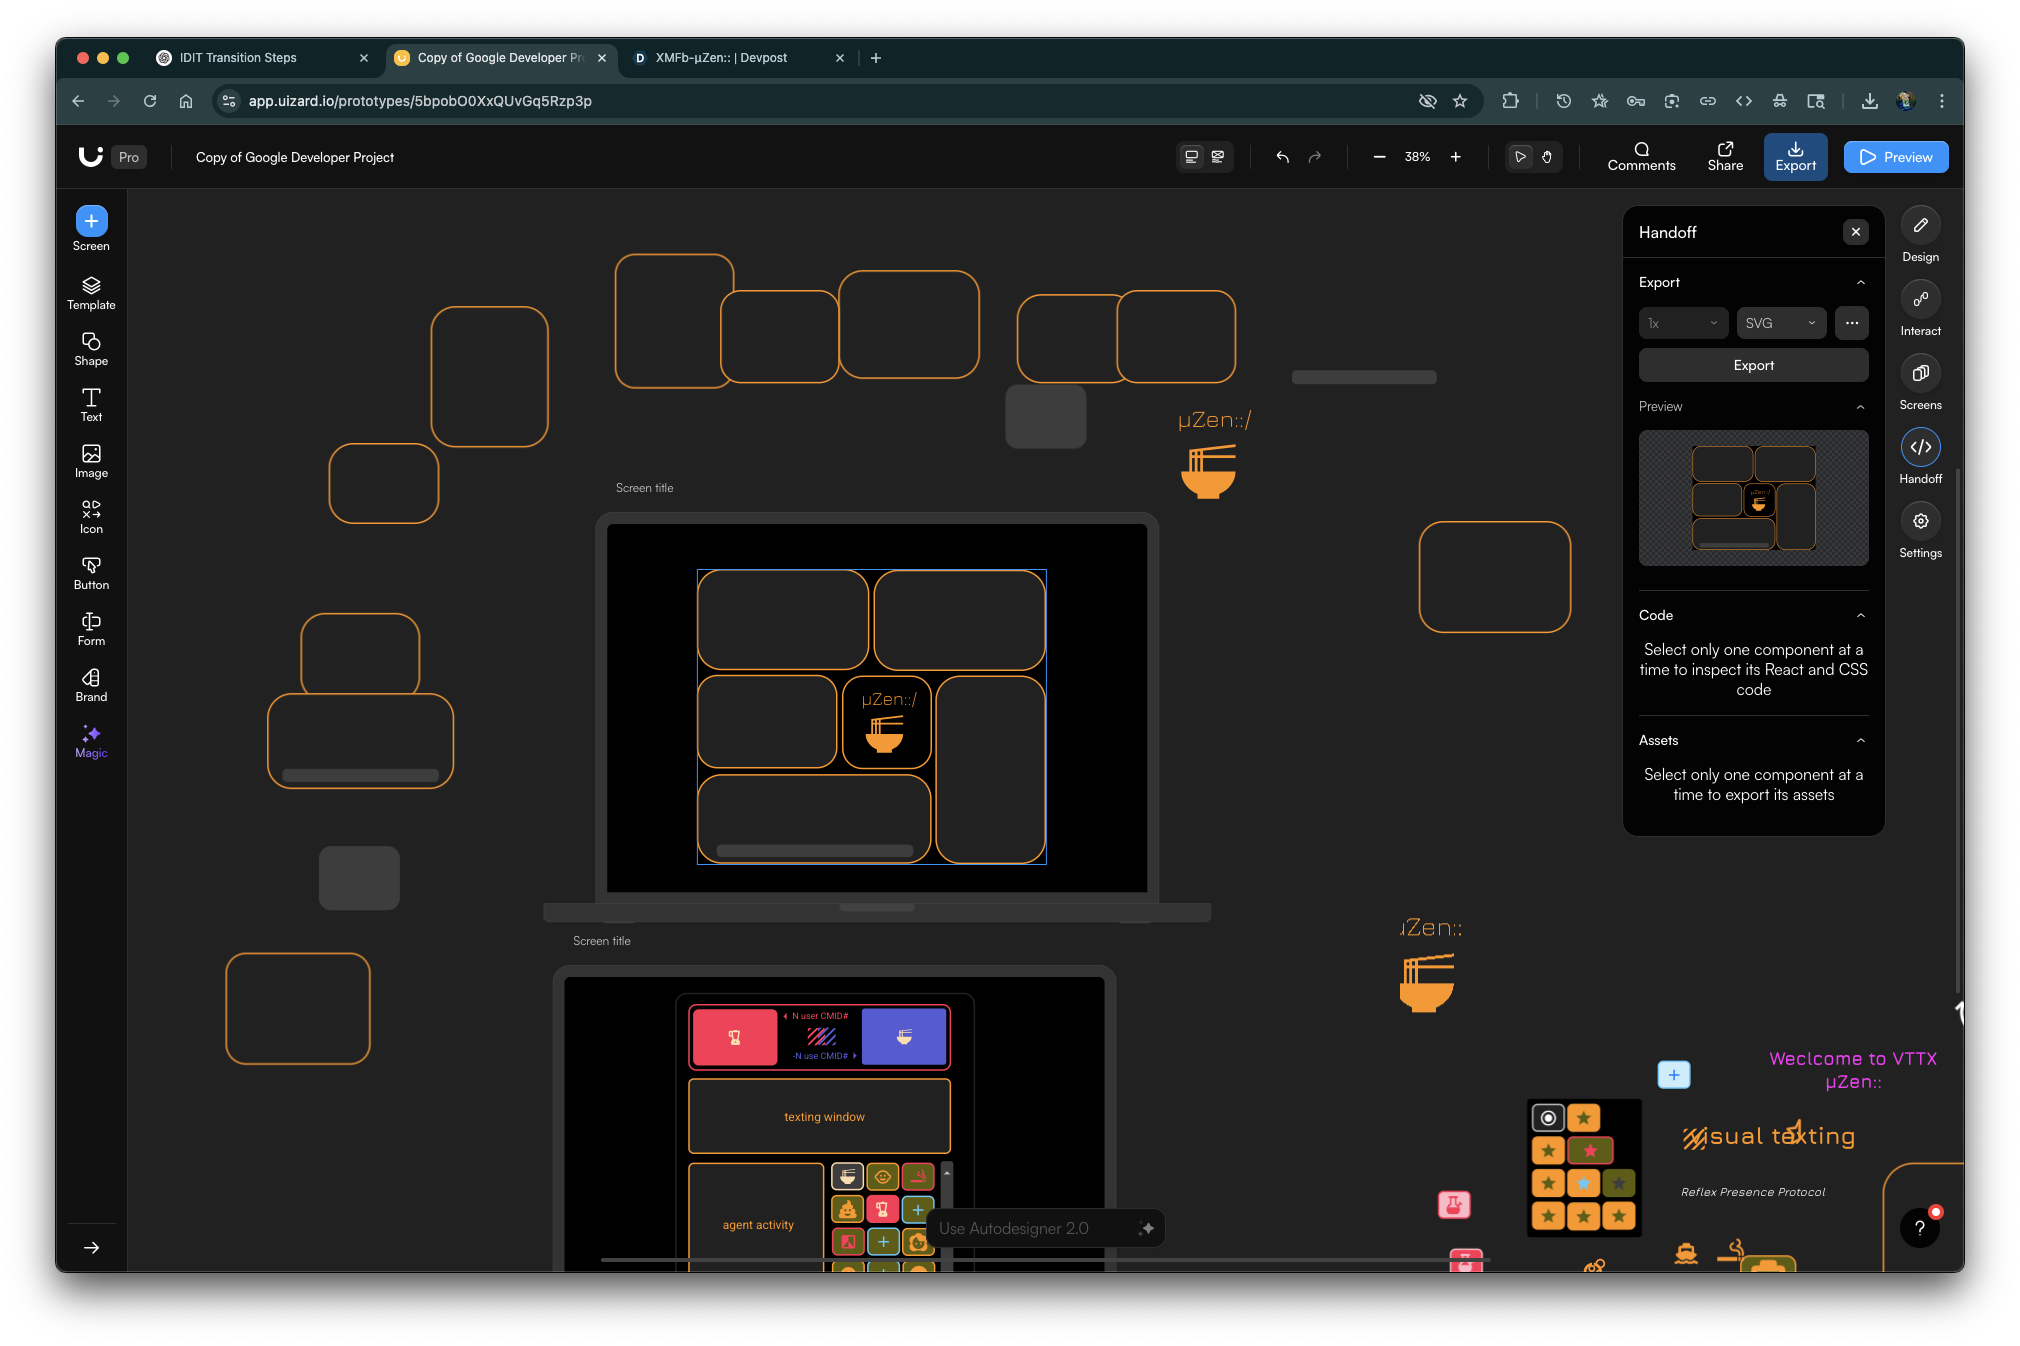Open the Brand panel
The width and height of the screenshot is (2020, 1346).
coord(91,685)
